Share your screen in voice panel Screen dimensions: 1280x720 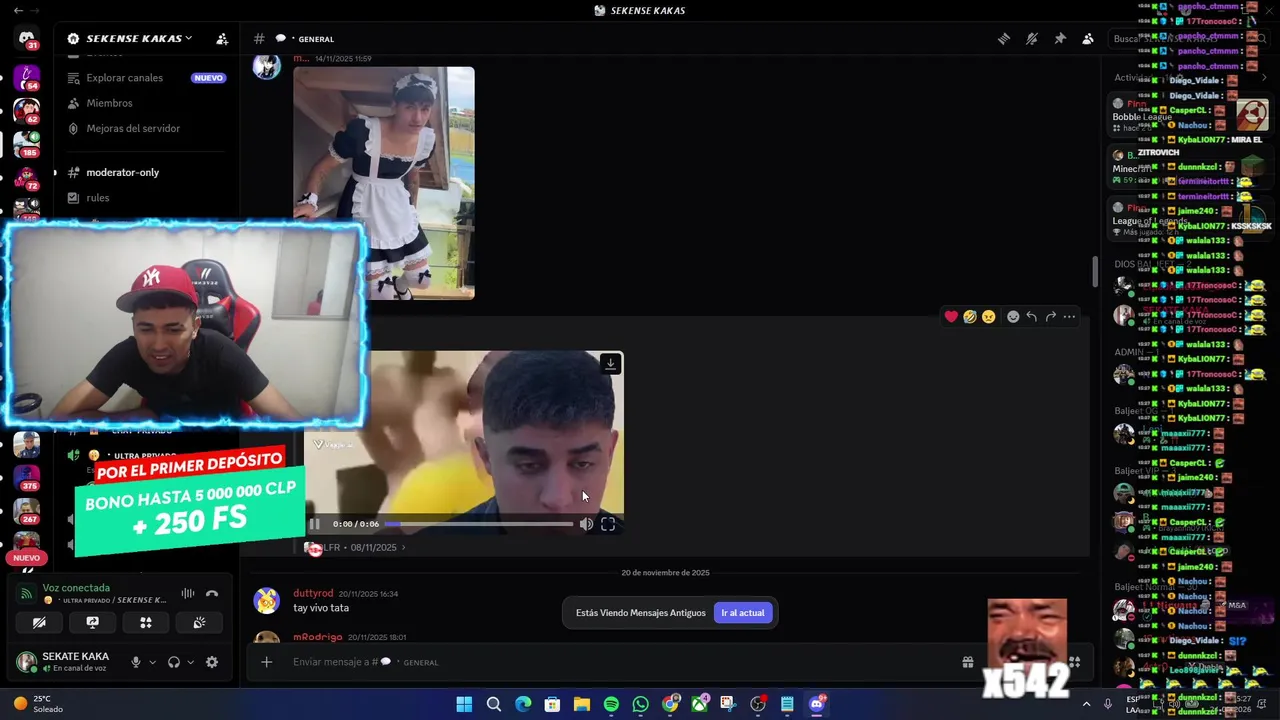coord(93,622)
